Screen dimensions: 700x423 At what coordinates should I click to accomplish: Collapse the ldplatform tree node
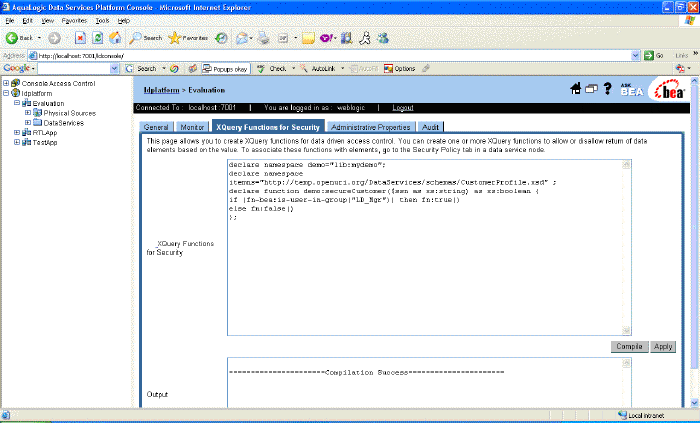click(x=6, y=93)
